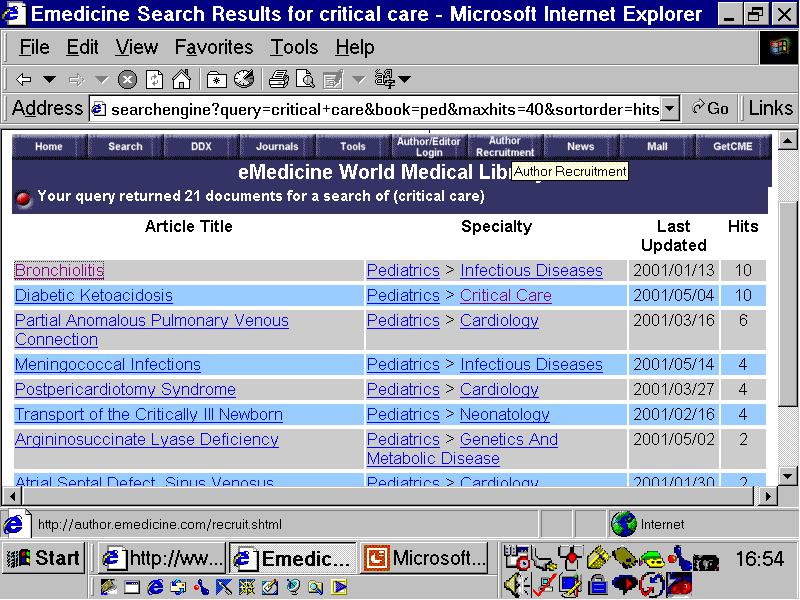Open the Meningococcal Infections article
Image resolution: width=800 pixels, height=600 pixels.
click(108, 364)
